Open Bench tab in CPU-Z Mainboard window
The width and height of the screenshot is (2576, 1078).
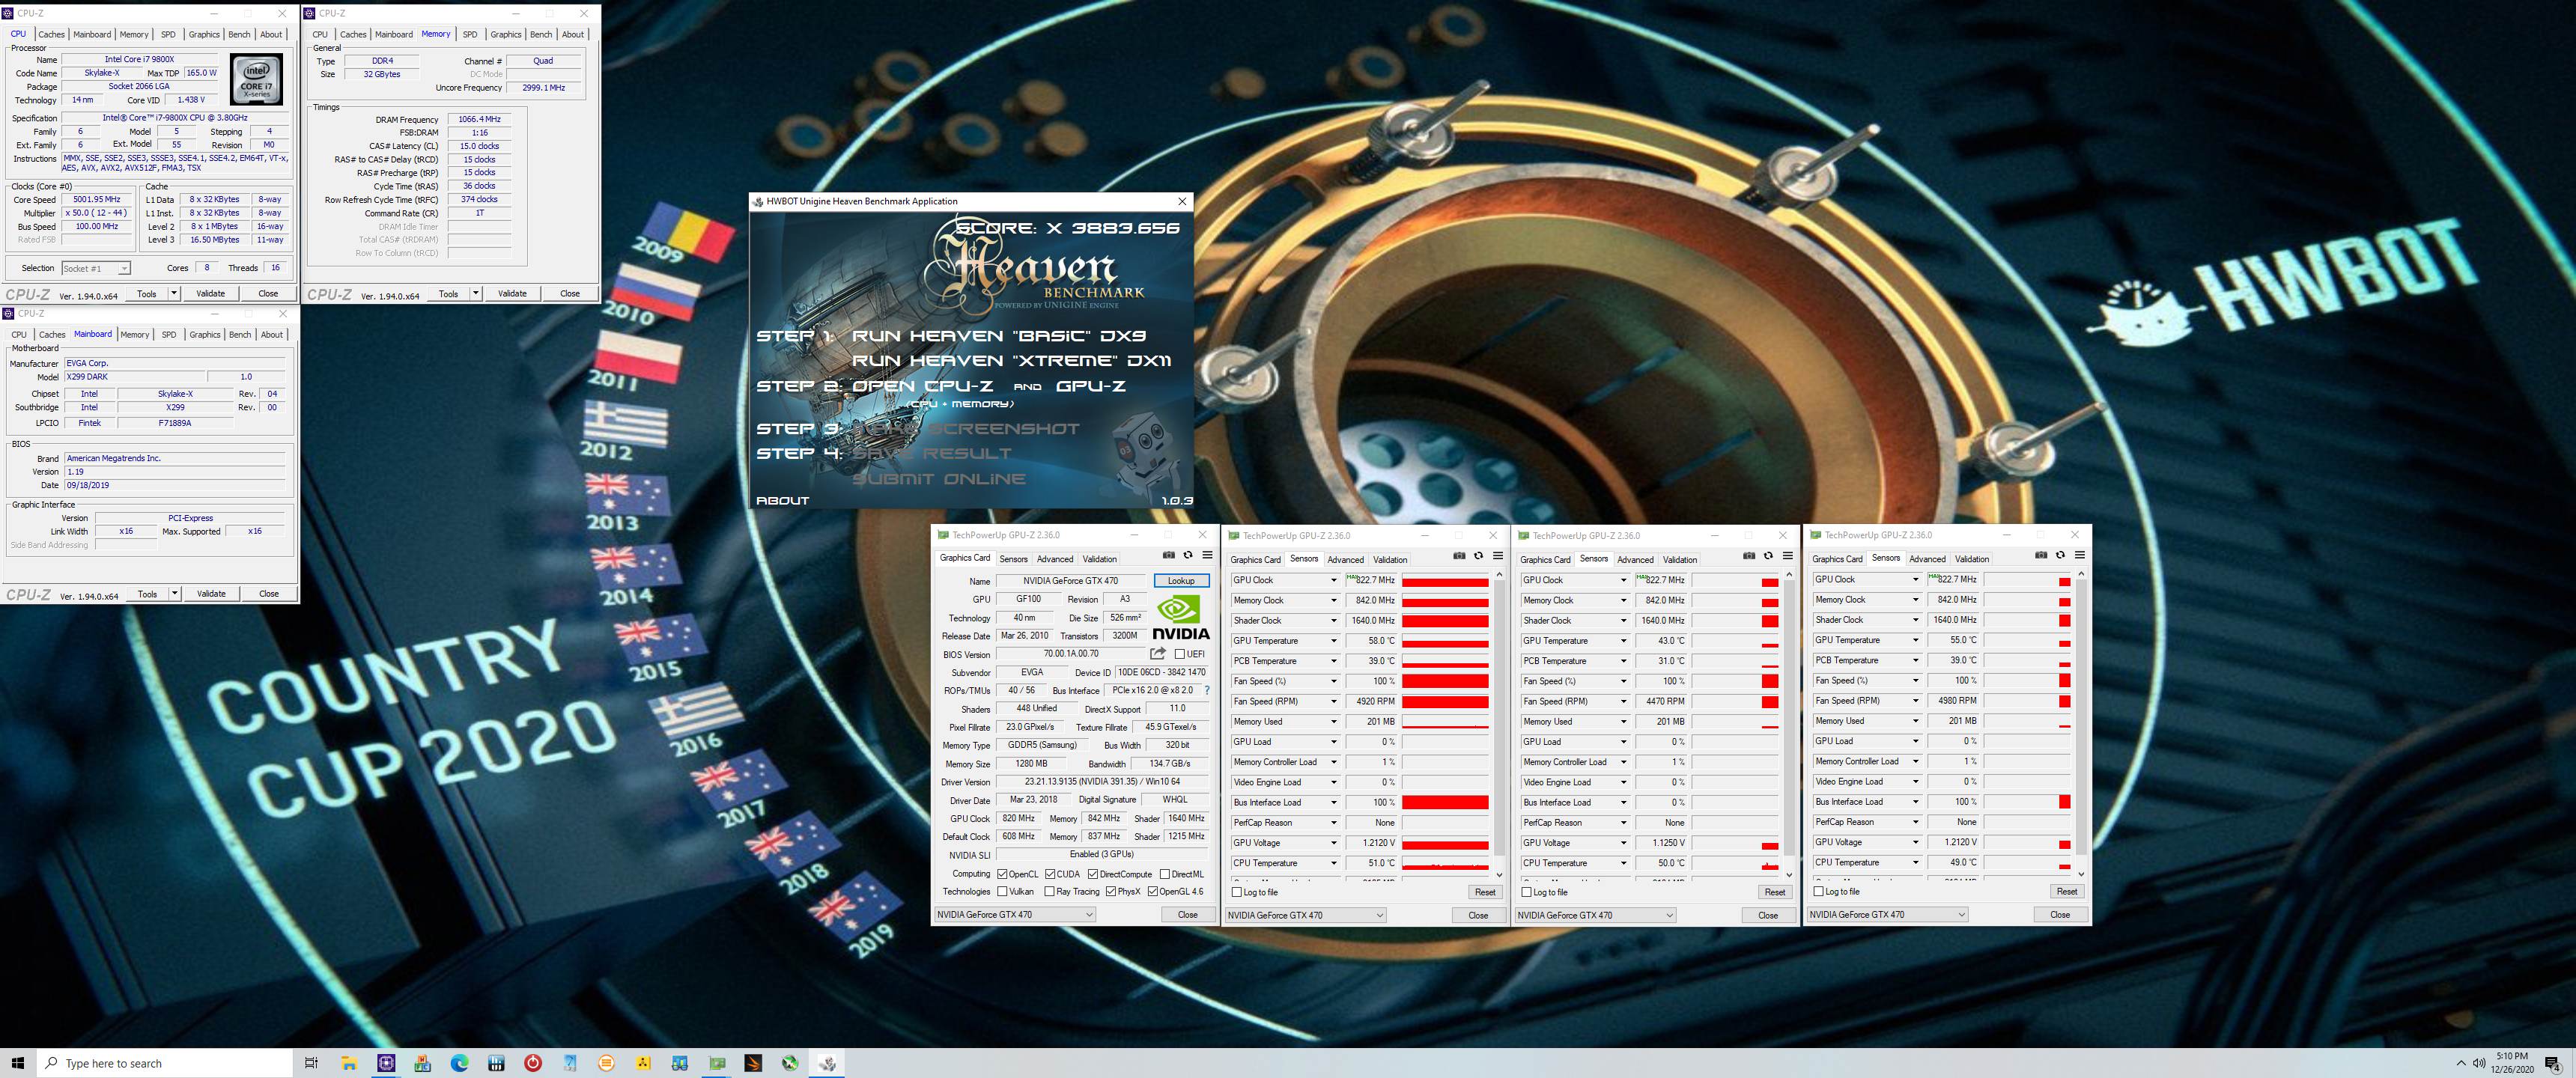[x=240, y=334]
